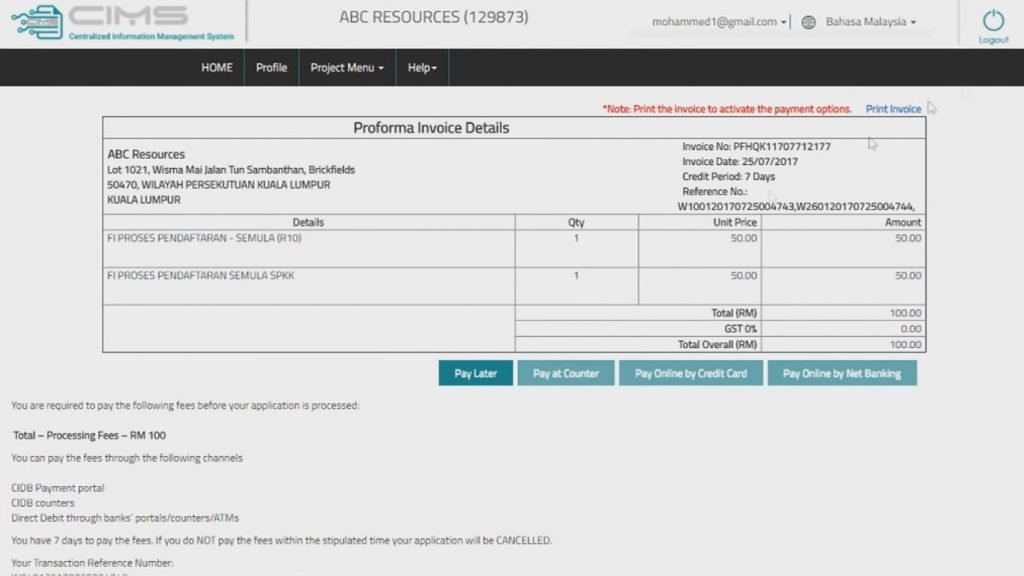The height and width of the screenshot is (576, 1024).
Task: Click the globe language icon
Action: [808, 22]
